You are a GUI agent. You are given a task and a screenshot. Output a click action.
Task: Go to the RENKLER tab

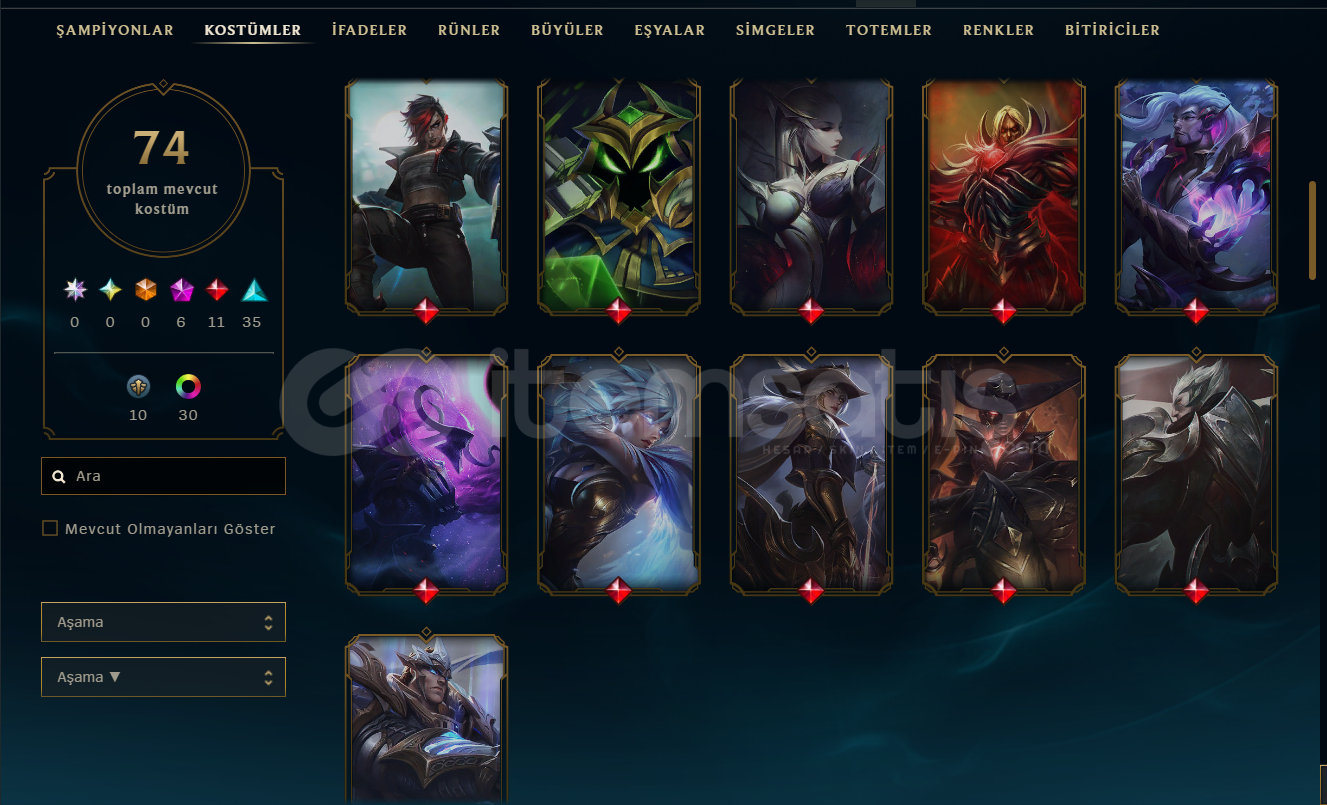click(998, 30)
